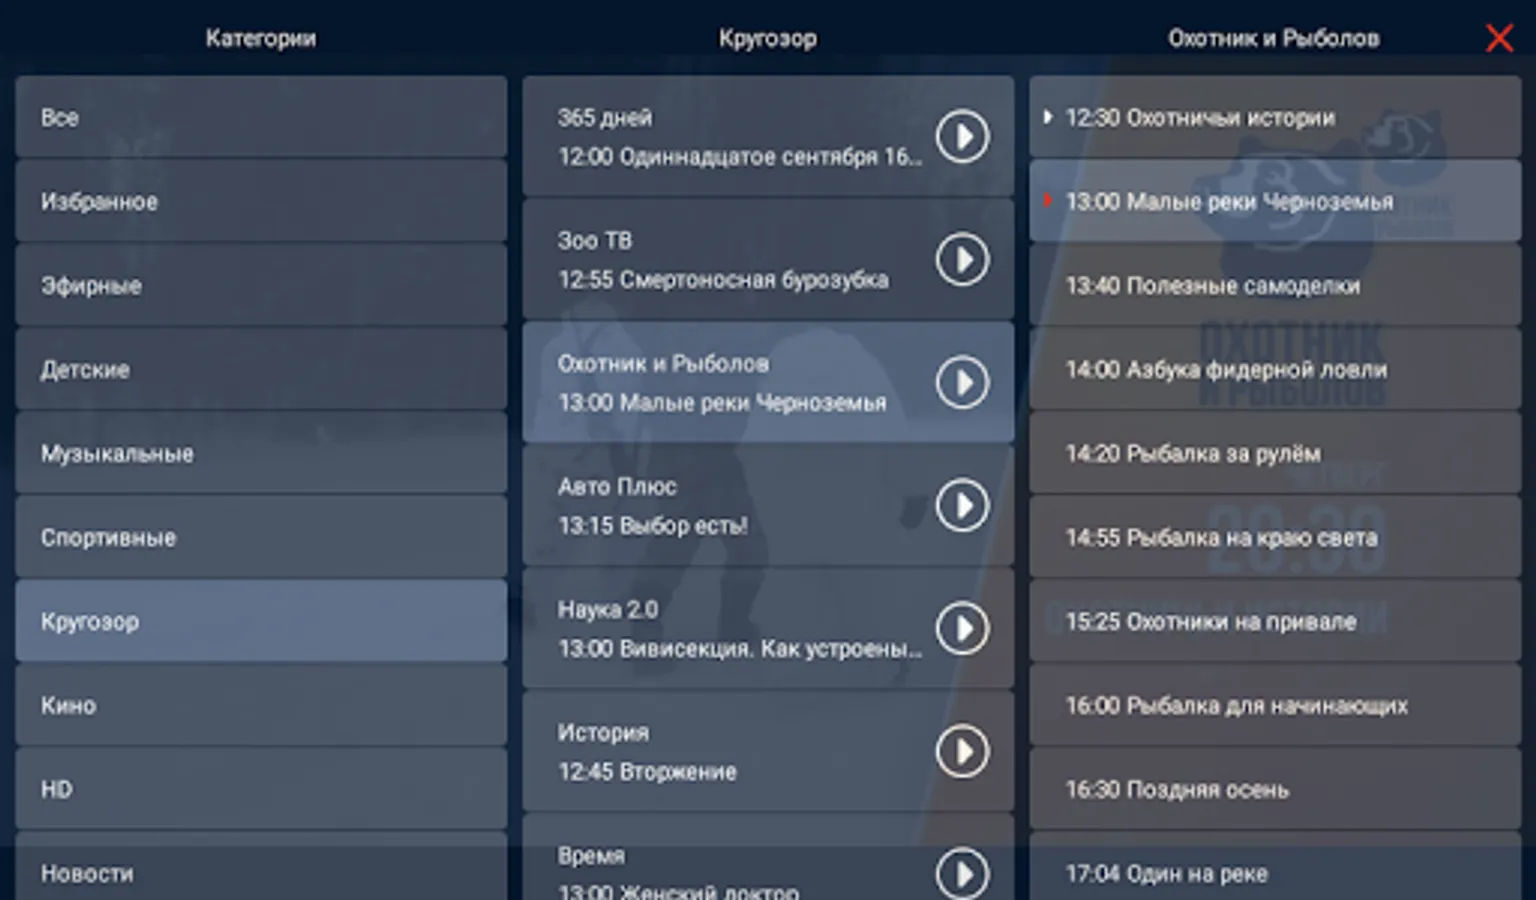This screenshot has height=900, width=1536.
Task: Open schedule entry 14:20 Рыбалка за рулём
Action: click(x=1275, y=453)
